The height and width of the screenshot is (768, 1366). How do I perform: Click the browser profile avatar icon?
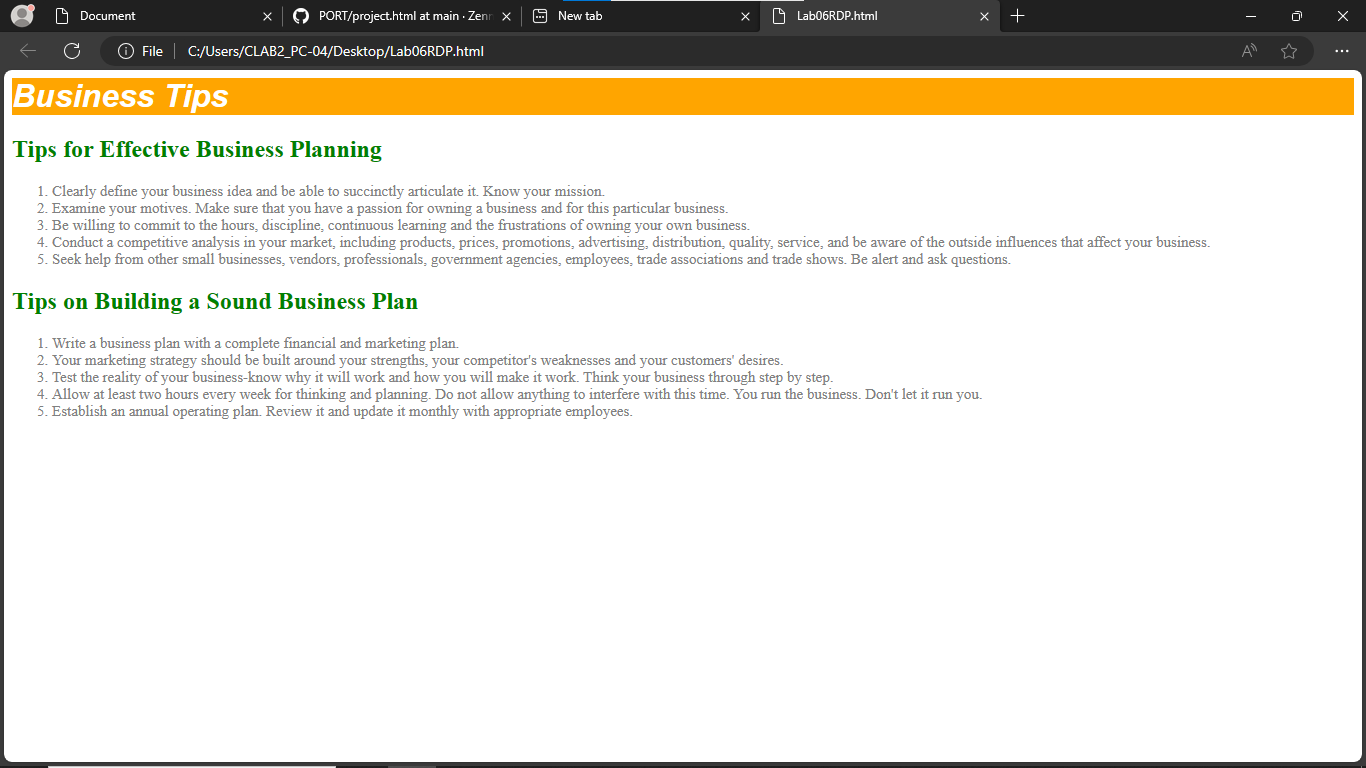(x=22, y=16)
